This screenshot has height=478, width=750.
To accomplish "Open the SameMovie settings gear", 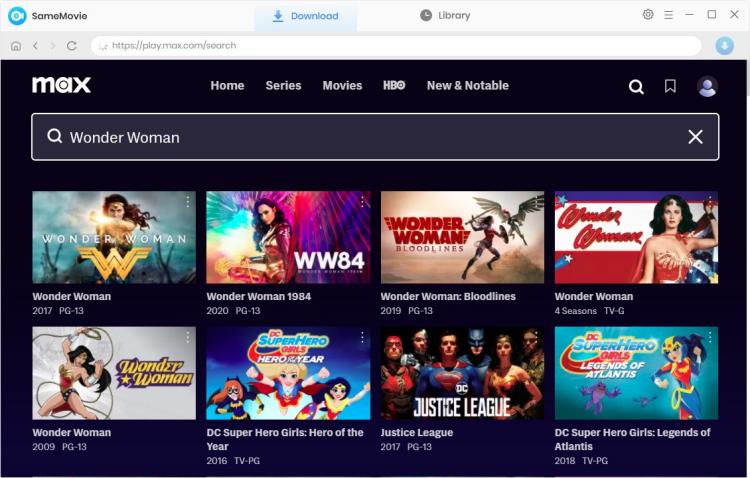I will pyautogui.click(x=648, y=14).
